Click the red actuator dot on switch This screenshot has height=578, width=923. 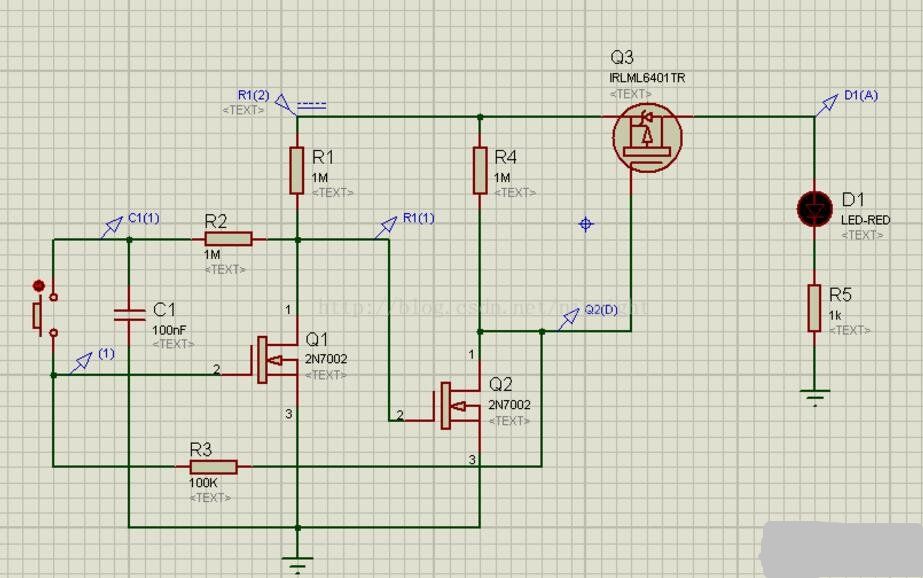coord(39,286)
